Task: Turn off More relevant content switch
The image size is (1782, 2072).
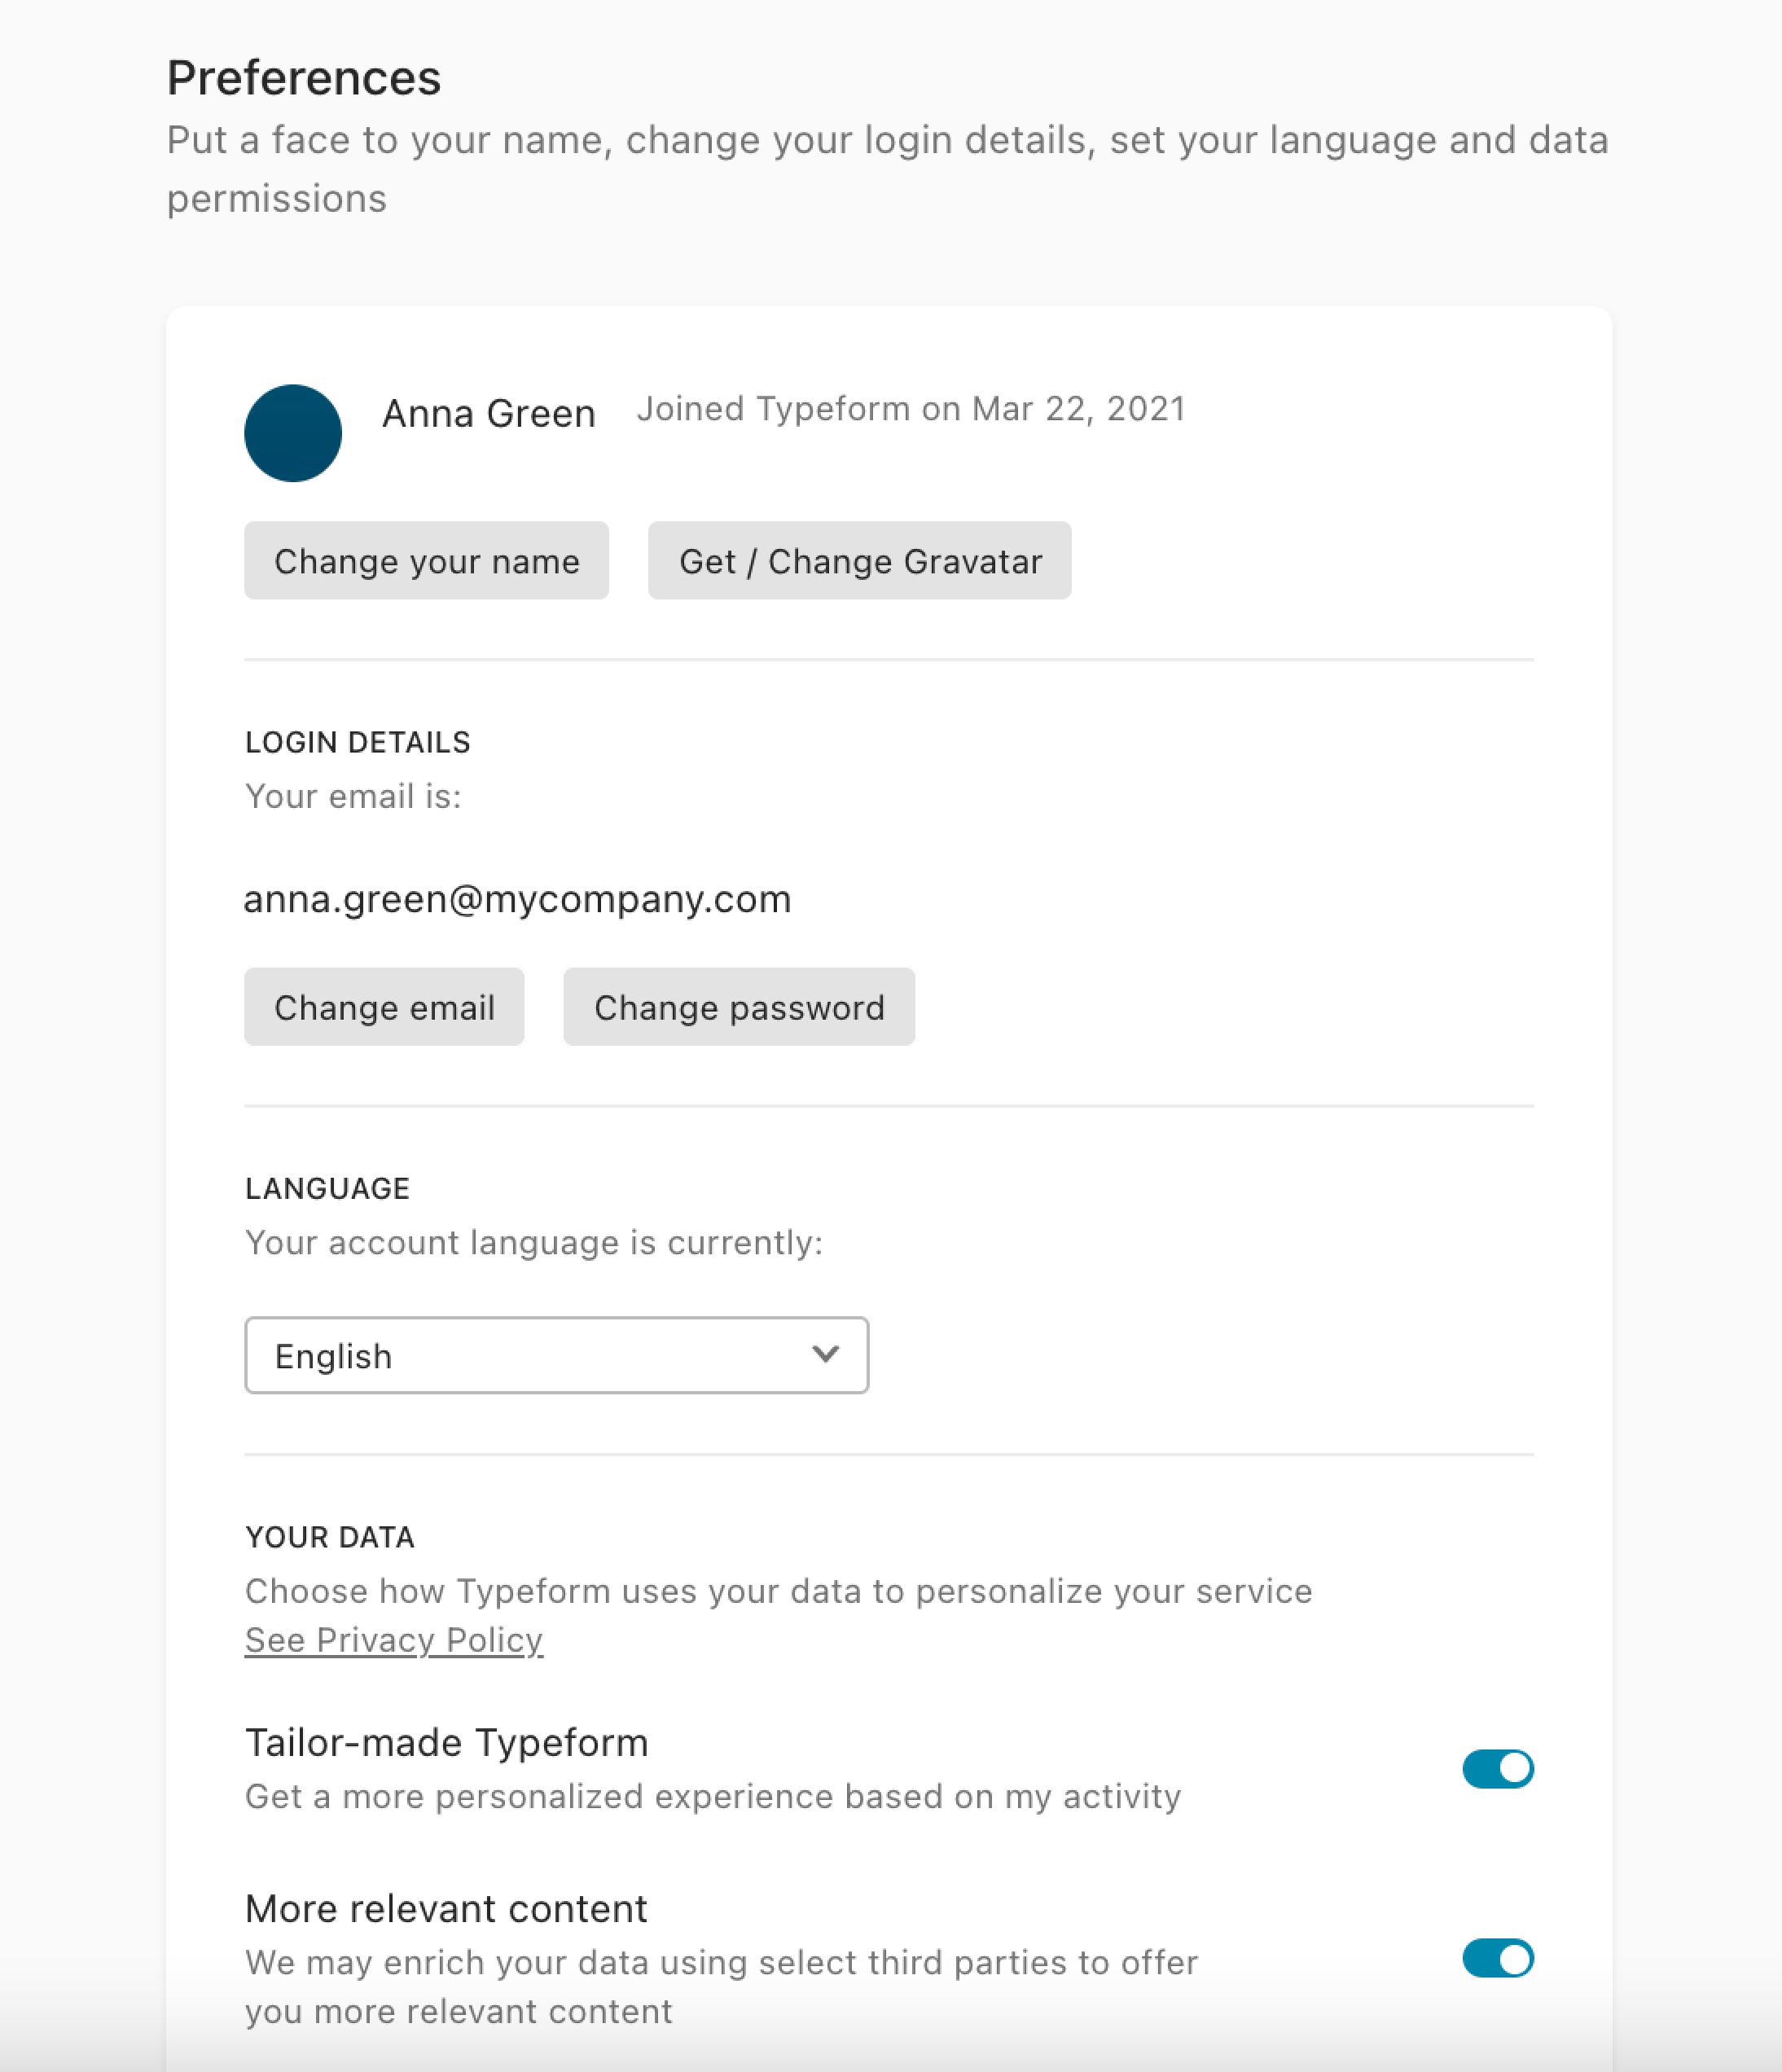Action: tap(1497, 1958)
